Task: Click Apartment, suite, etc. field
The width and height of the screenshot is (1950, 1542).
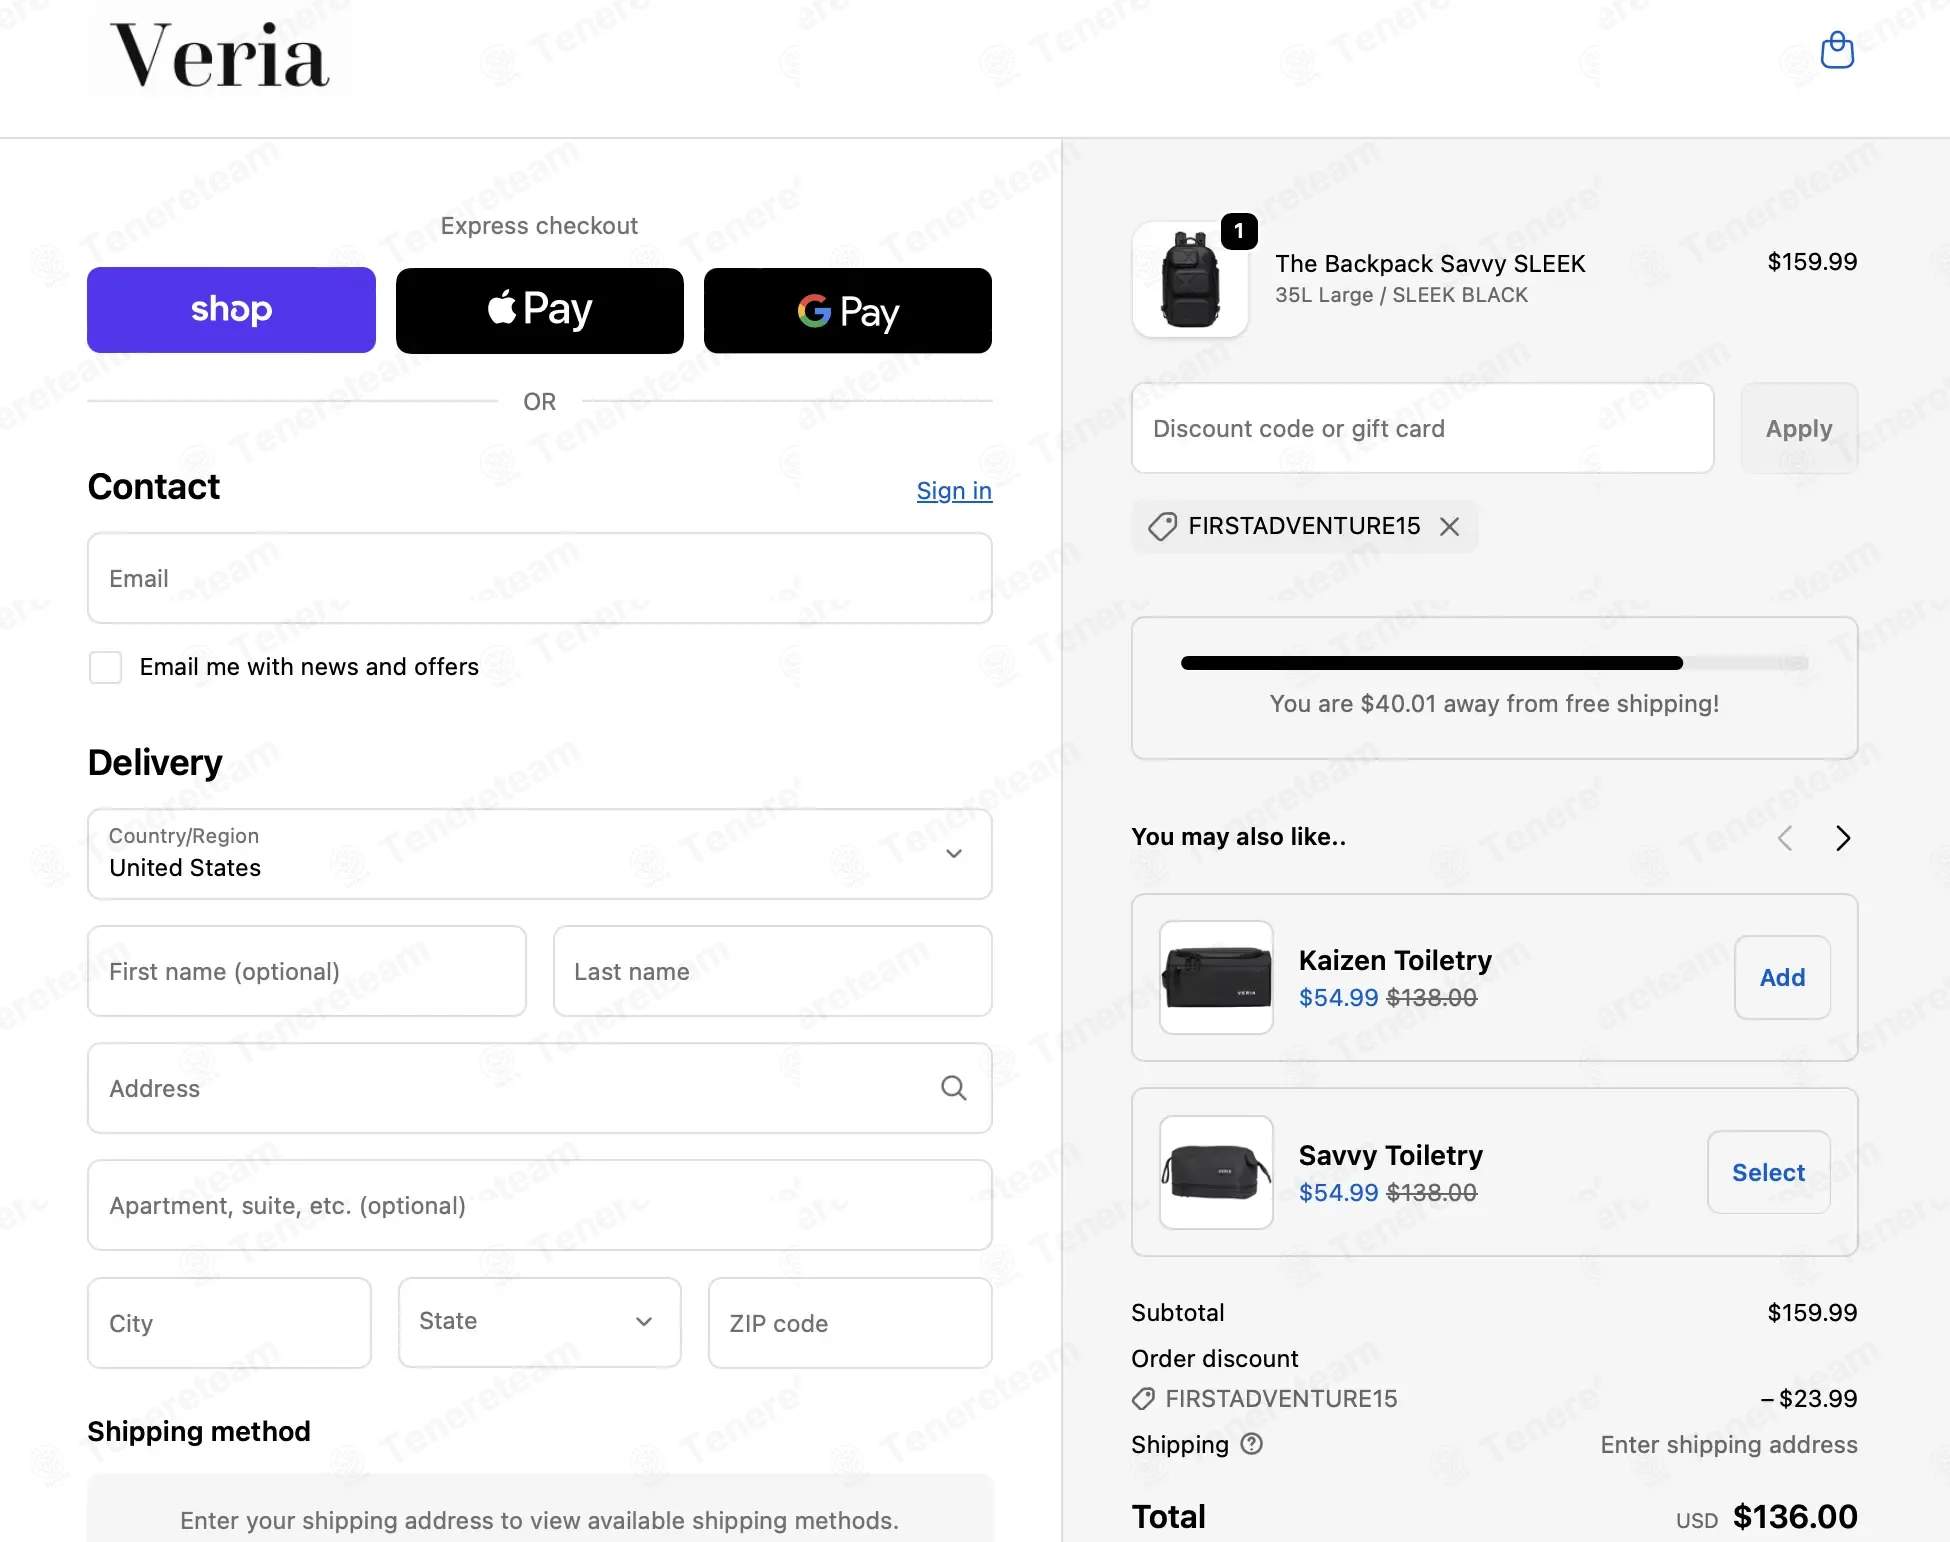Action: [x=540, y=1205]
